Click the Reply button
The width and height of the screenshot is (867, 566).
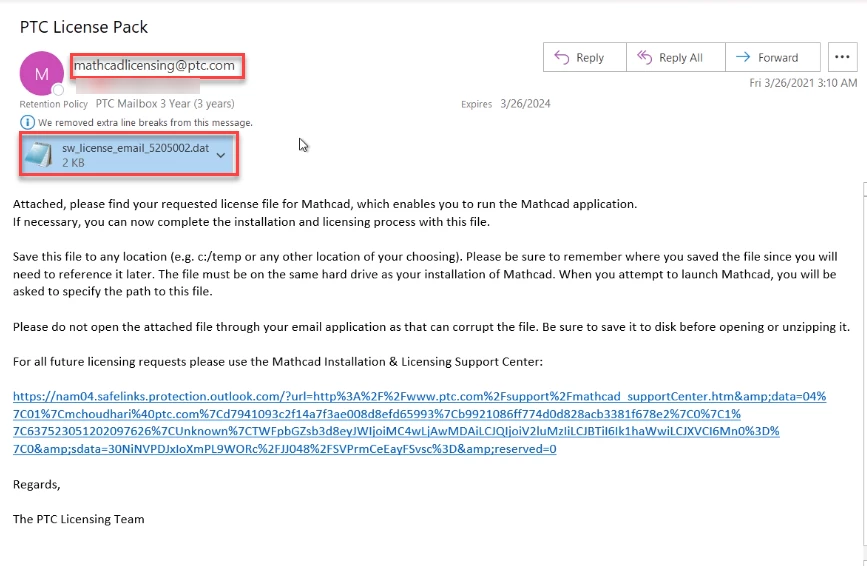pyautogui.click(x=584, y=57)
